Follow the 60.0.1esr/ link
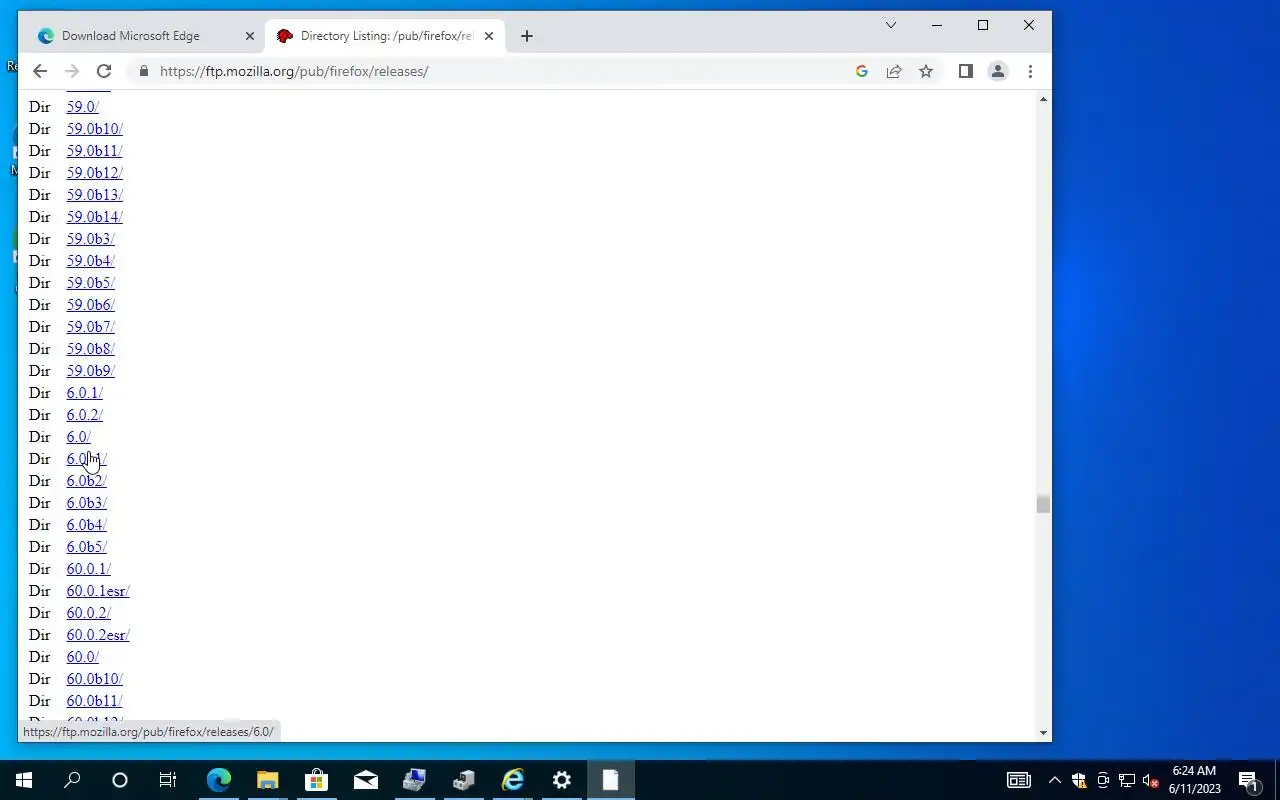 pos(98,591)
